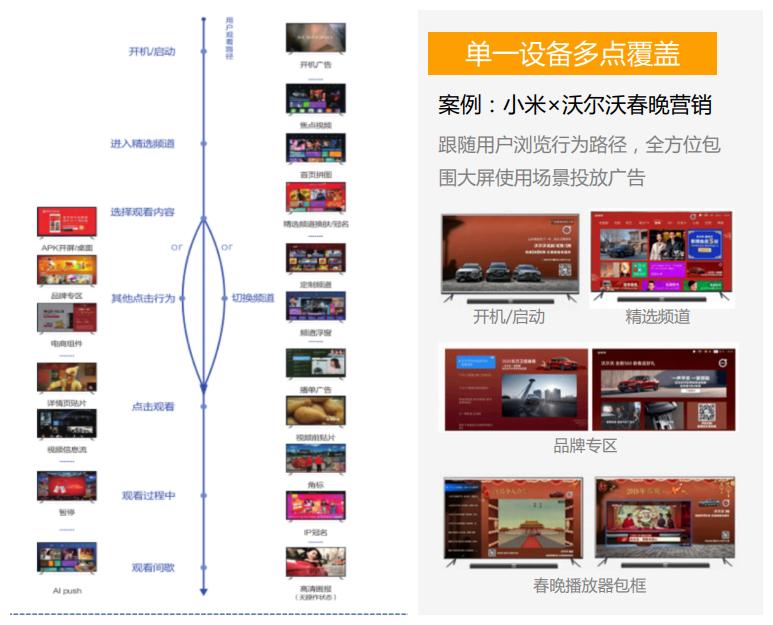Click the 其他点击行为 label
This screenshot has height=625, width=773.
point(143,298)
